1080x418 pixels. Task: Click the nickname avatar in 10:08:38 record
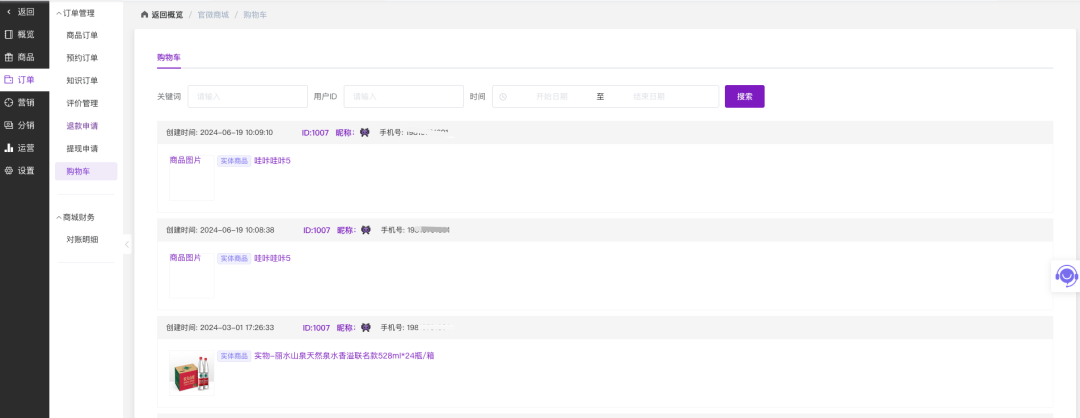pos(366,230)
